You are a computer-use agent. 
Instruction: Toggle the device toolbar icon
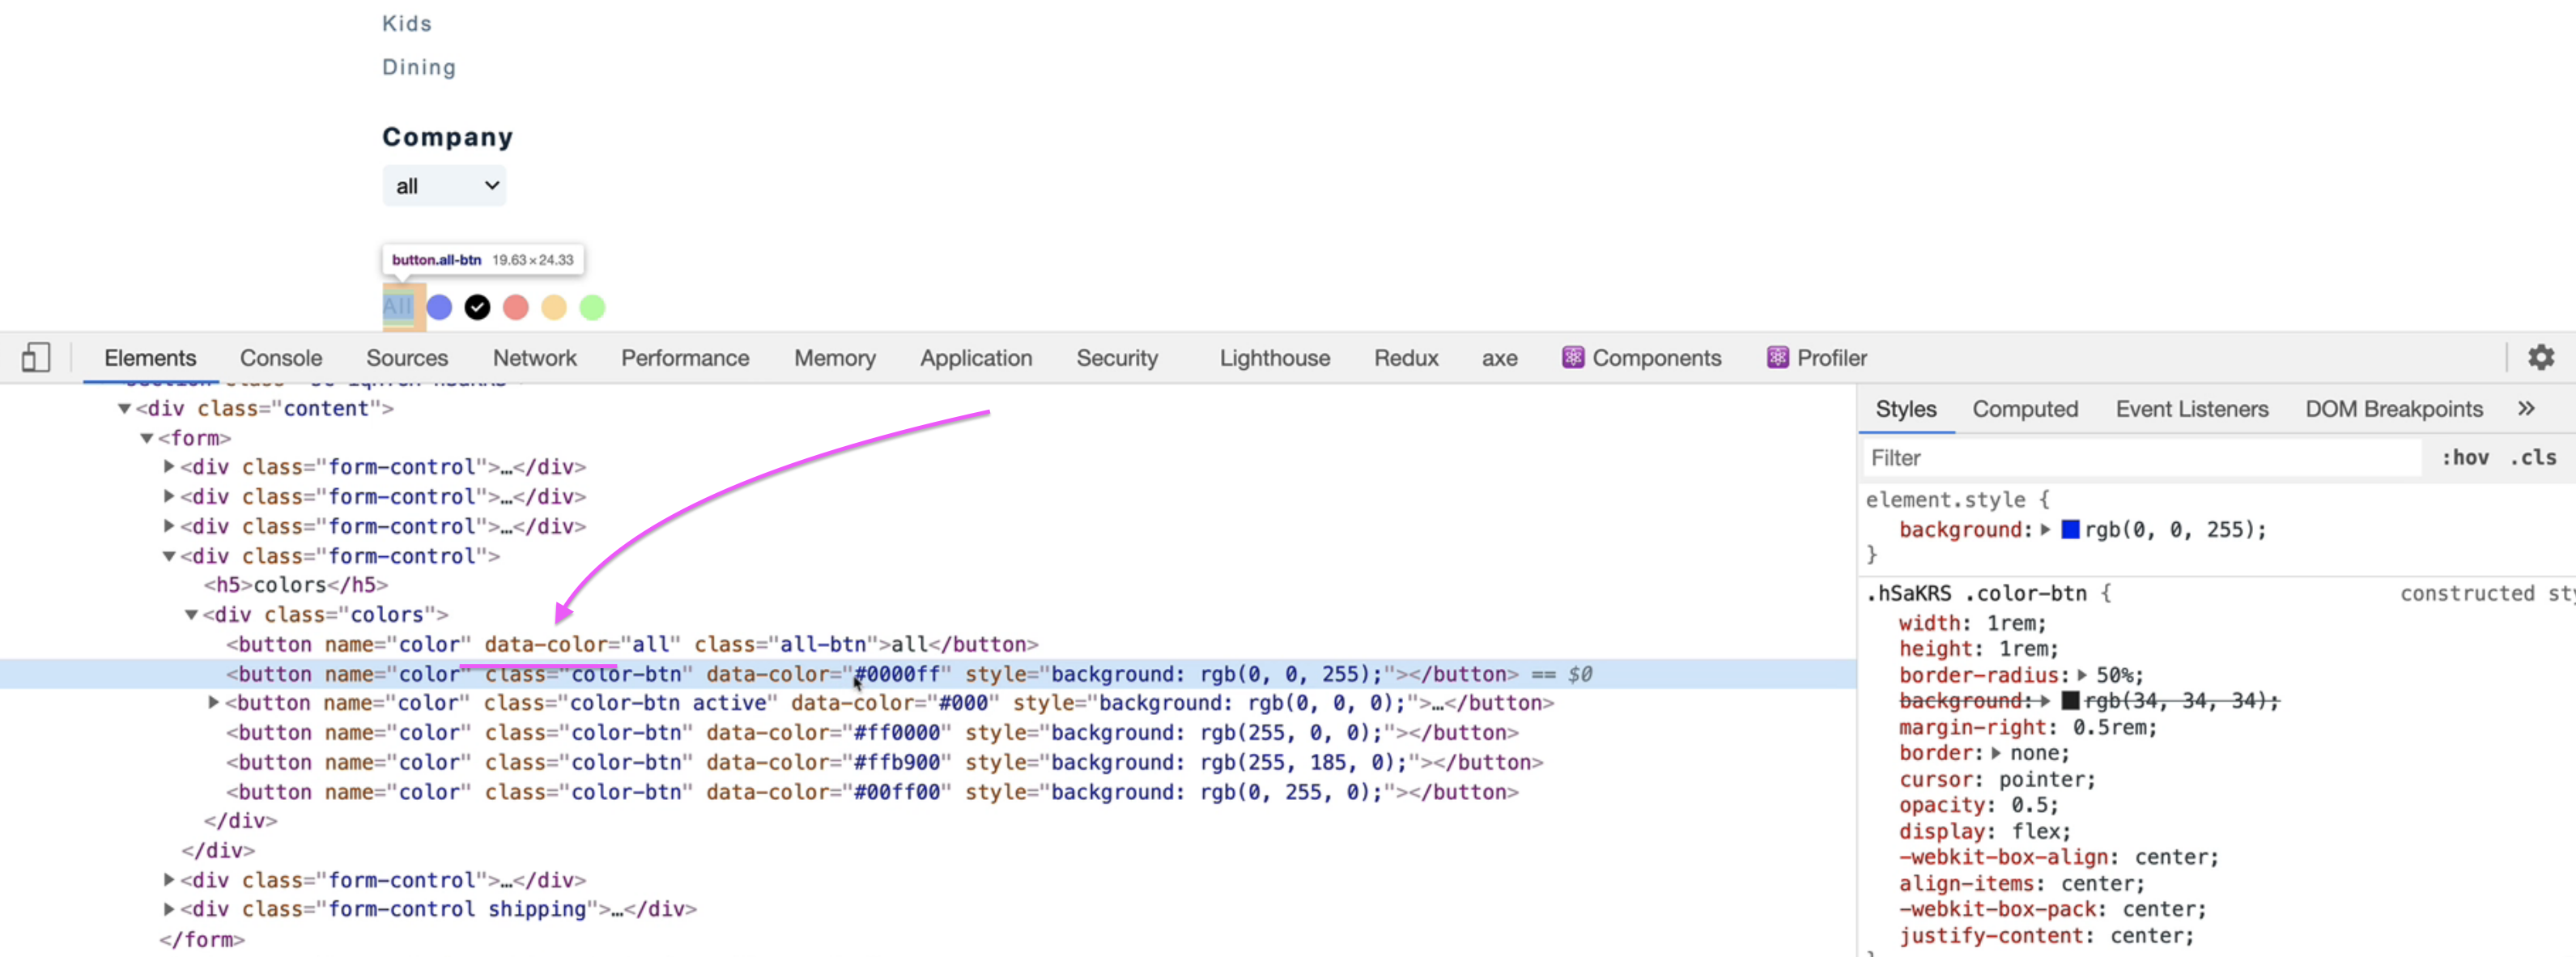point(36,357)
